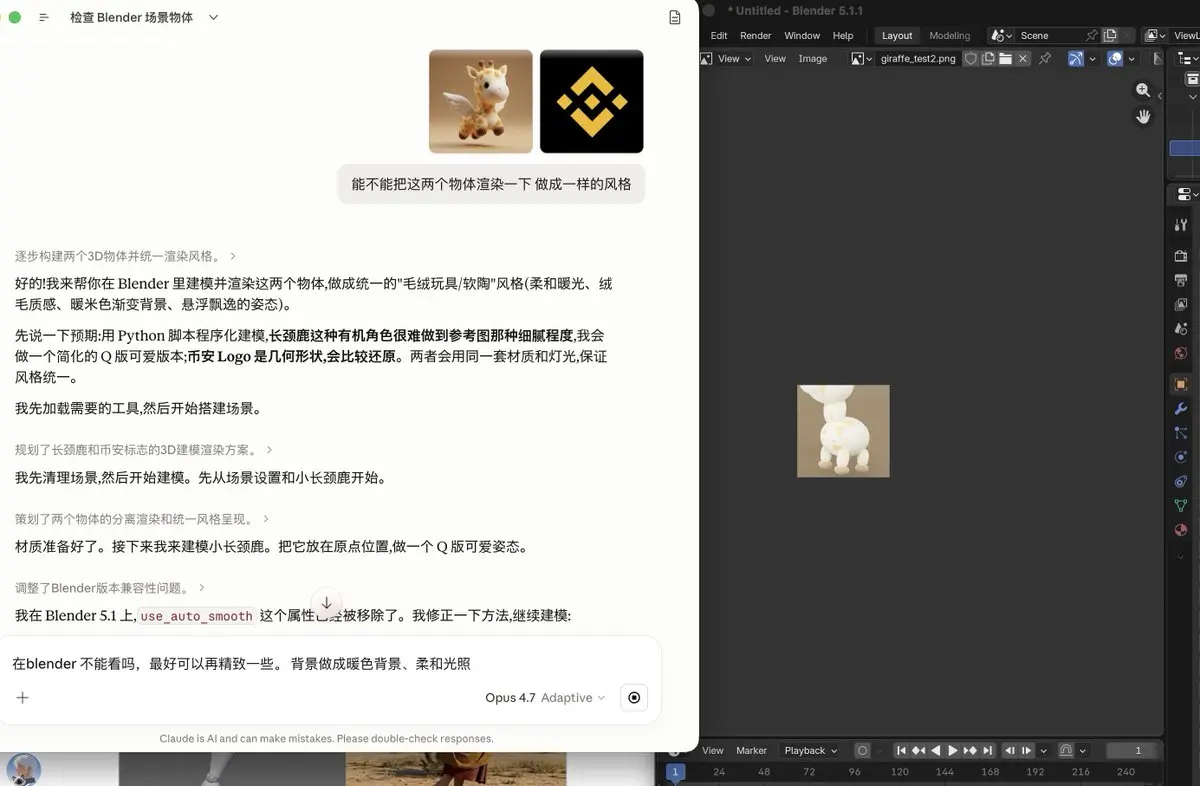Jump to the timeline end frame
The image size is (1200, 786).
(987, 751)
